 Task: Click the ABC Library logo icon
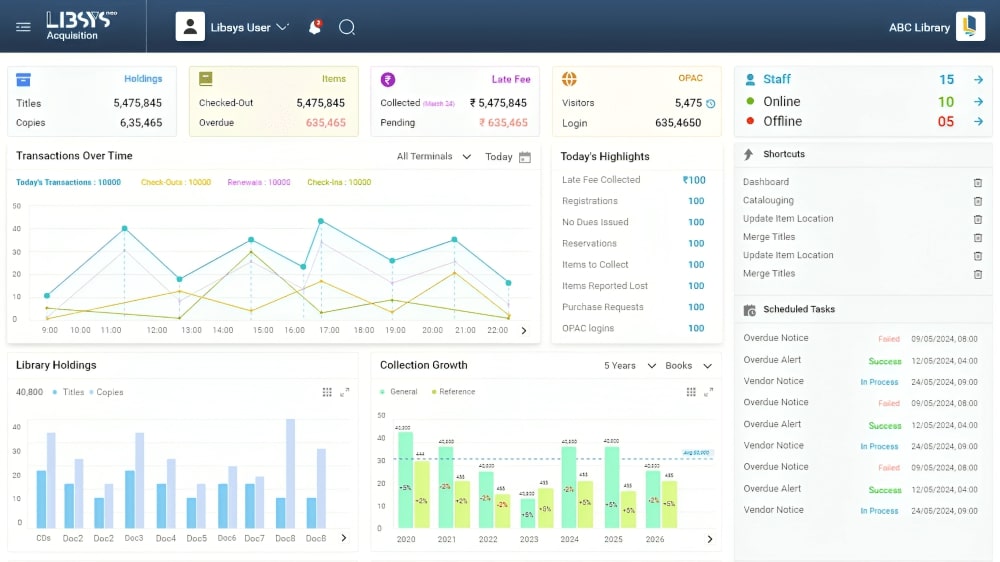(970, 27)
